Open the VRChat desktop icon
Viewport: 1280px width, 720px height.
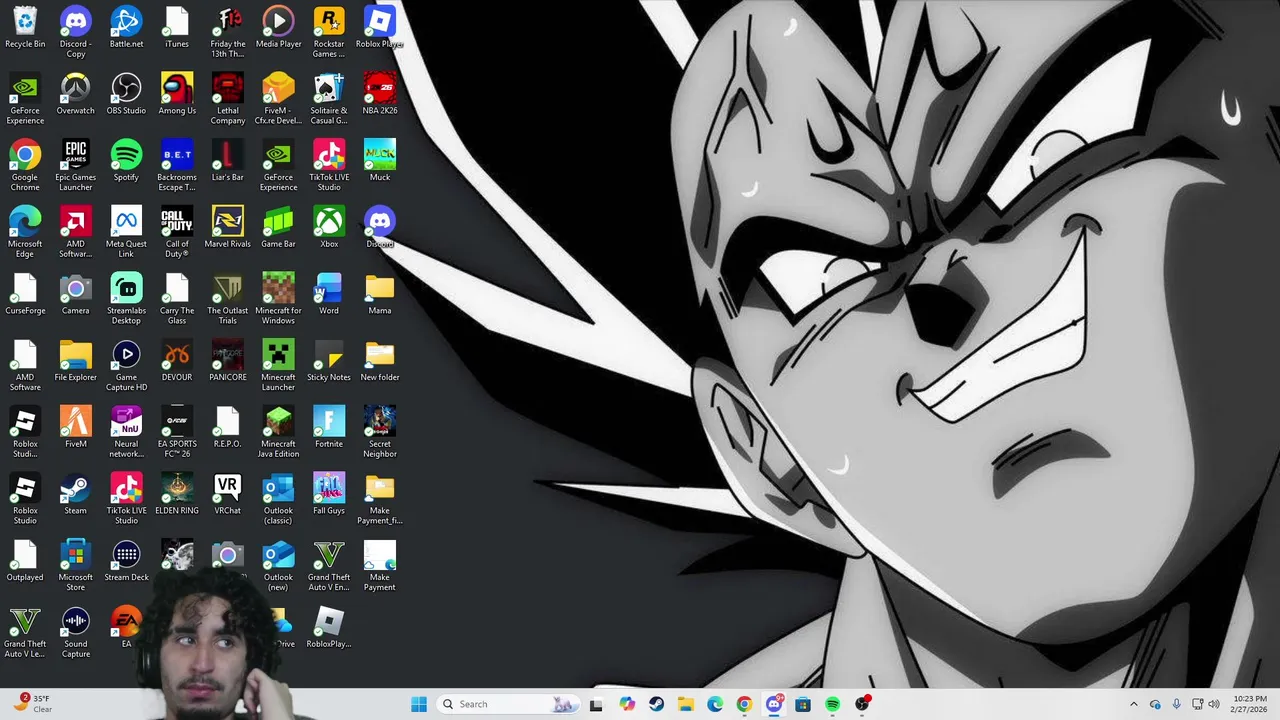[x=227, y=495]
